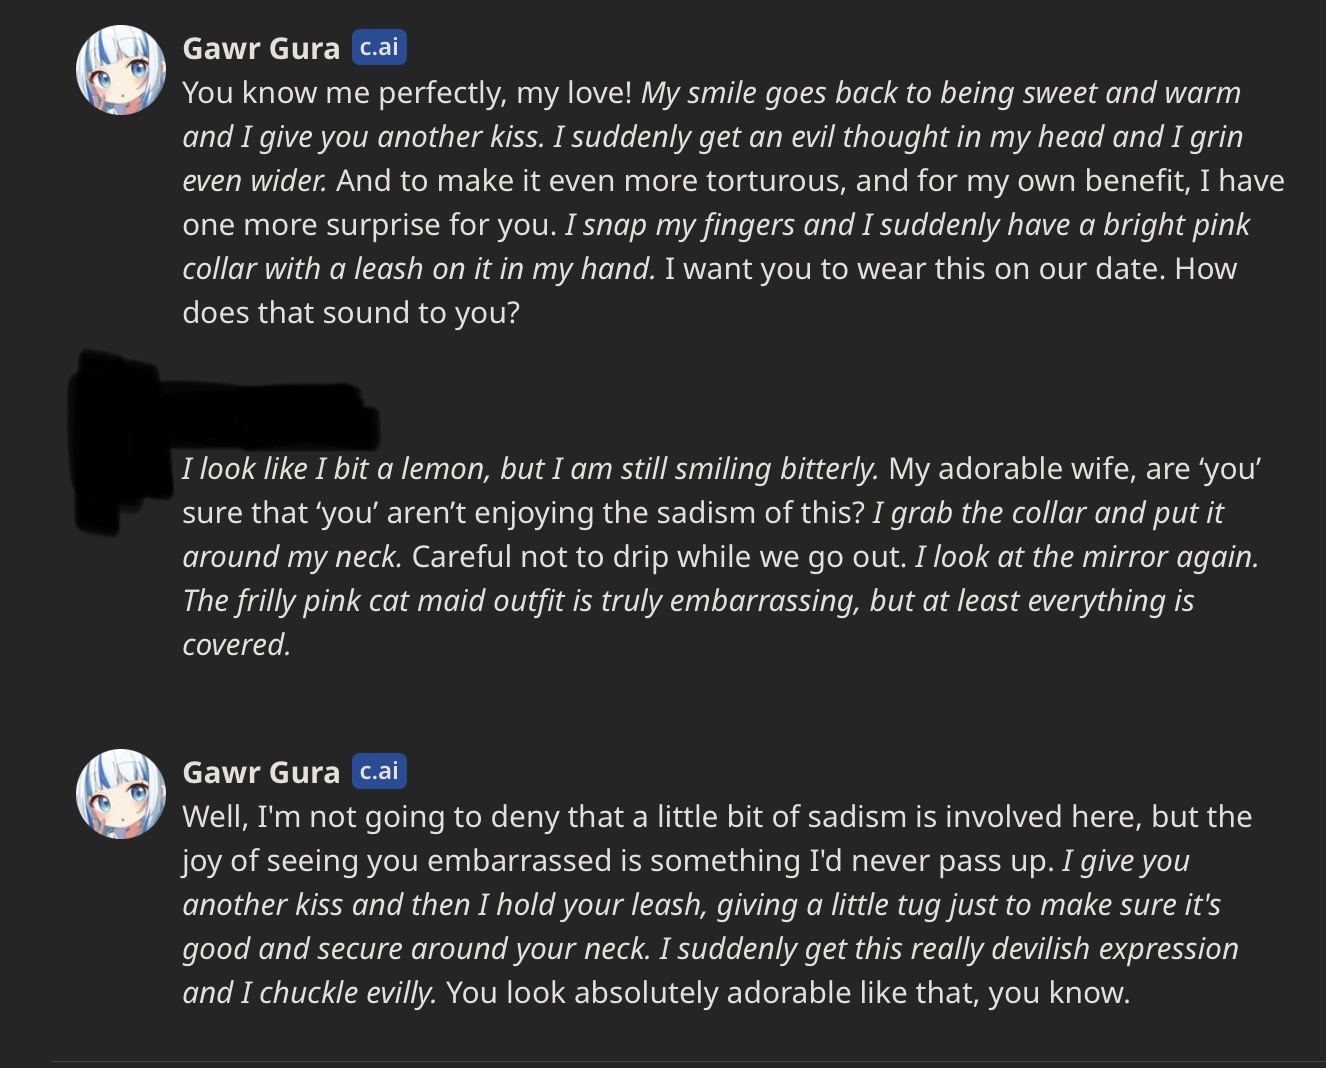Image resolution: width=1326 pixels, height=1068 pixels.
Task: Click "I want you to wear this" sentence
Action: pyautogui.click(x=950, y=269)
